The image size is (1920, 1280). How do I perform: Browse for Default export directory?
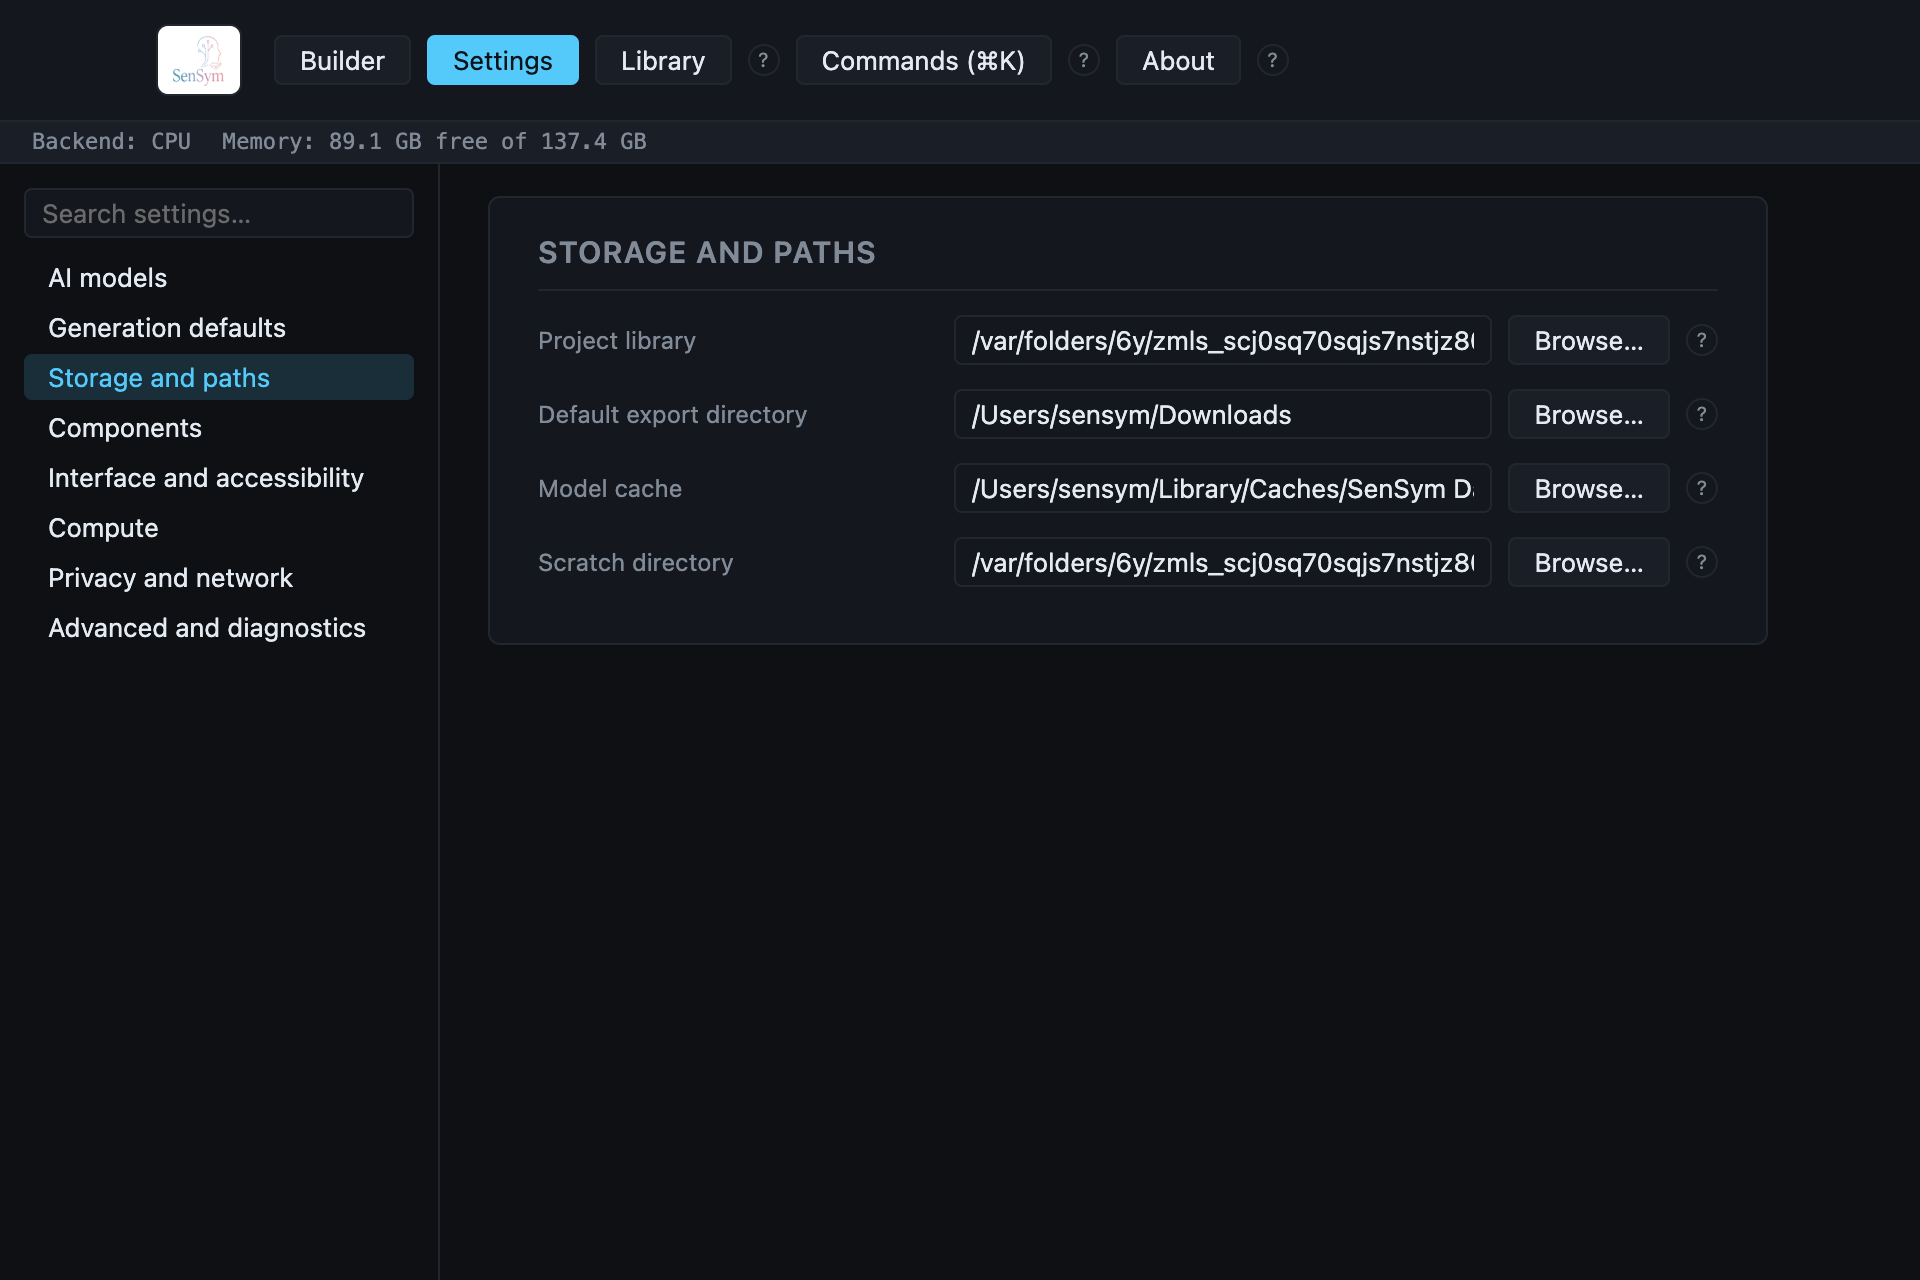pos(1589,414)
